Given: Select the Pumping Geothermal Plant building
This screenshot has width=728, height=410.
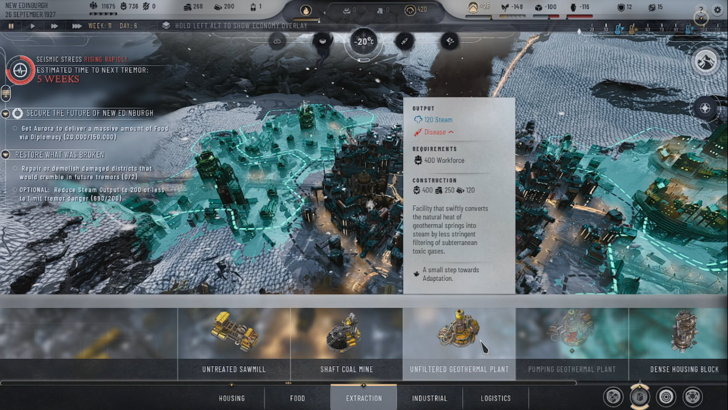Looking at the screenshot, I should tap(572, 344).
